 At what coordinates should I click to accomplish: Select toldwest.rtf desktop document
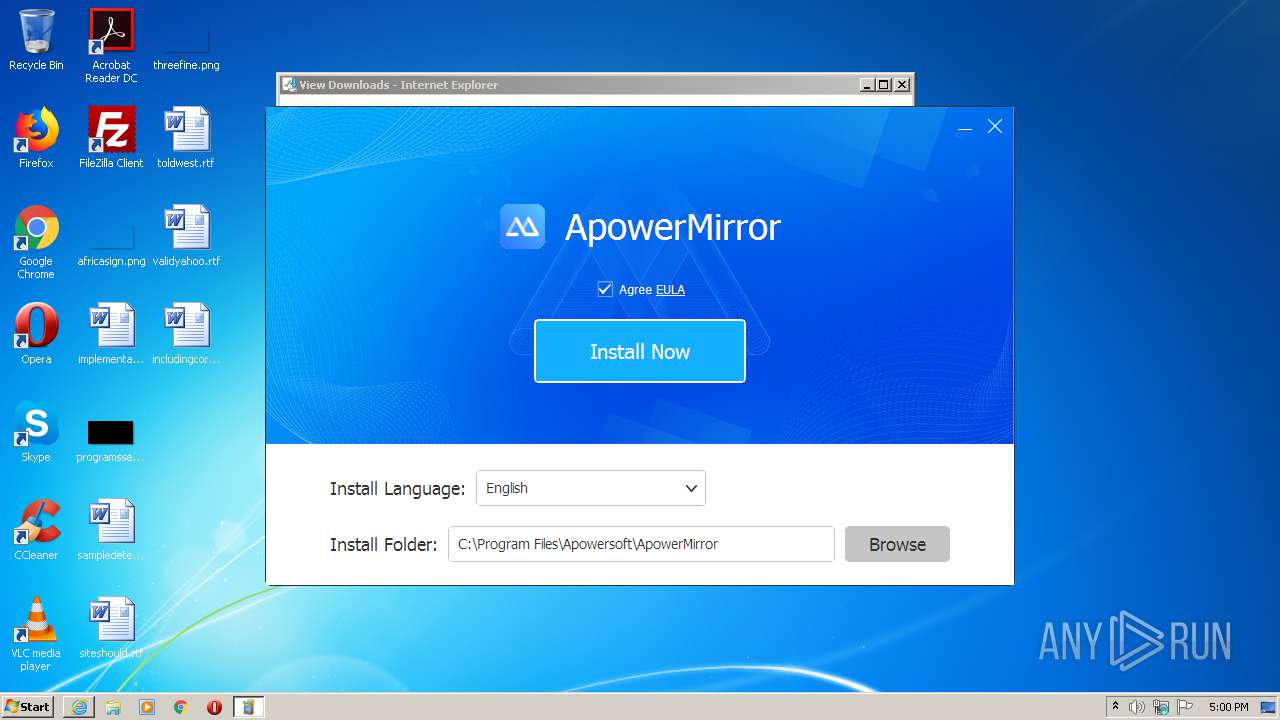[x=186, y=138]
